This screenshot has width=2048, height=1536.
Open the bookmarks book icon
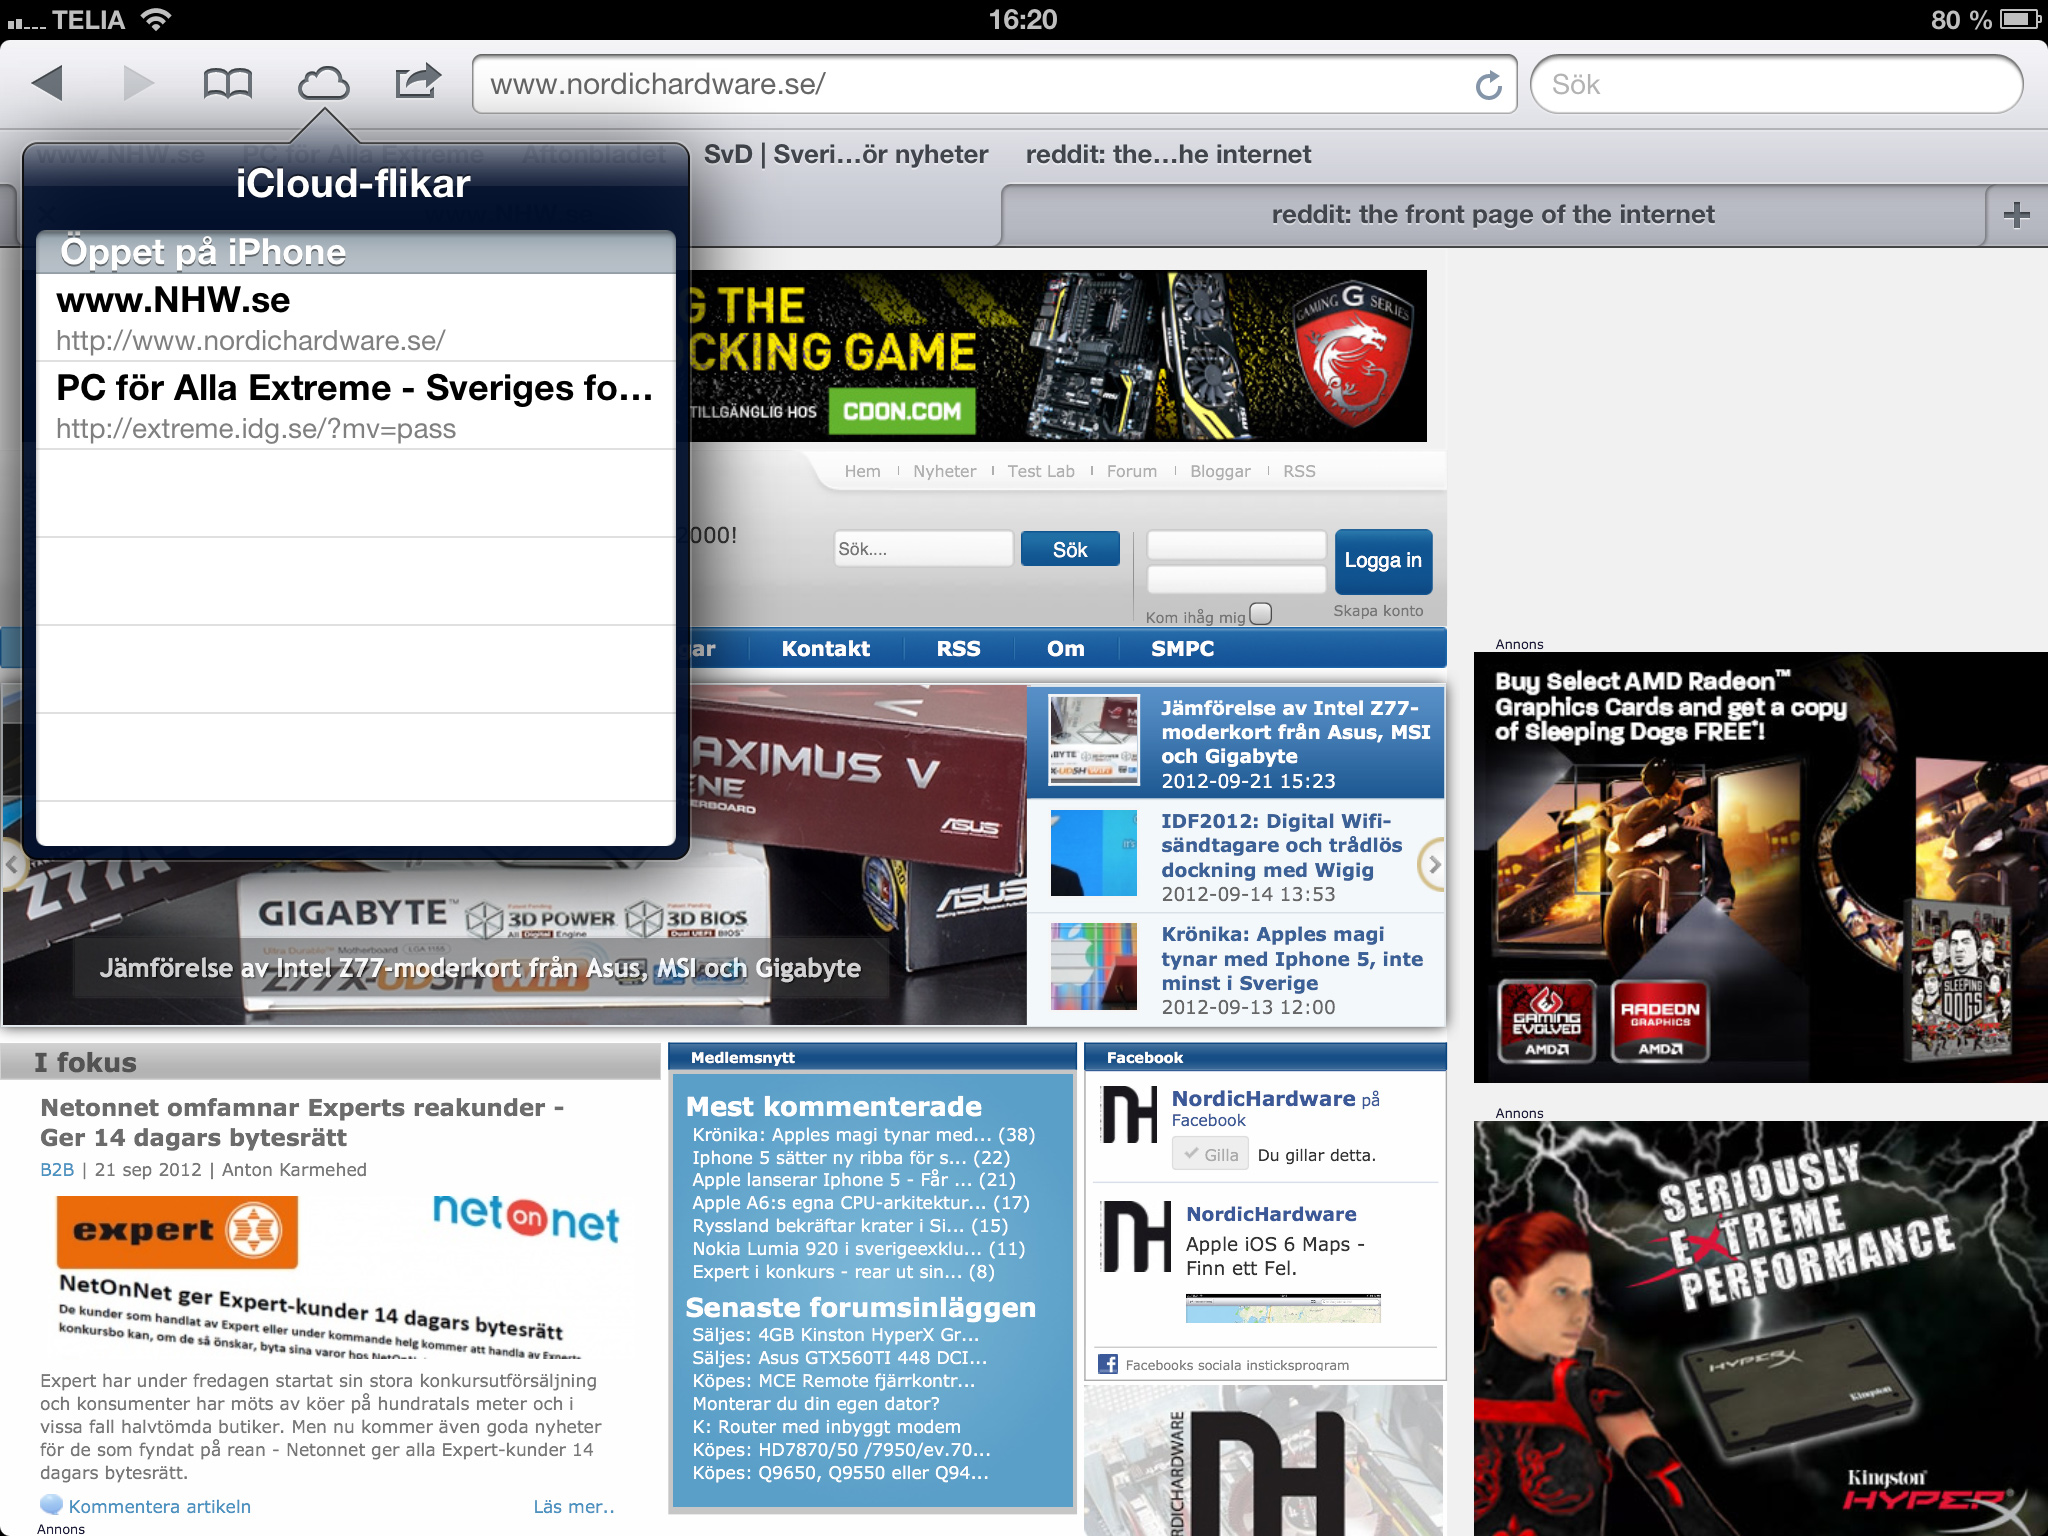(227, 83)
